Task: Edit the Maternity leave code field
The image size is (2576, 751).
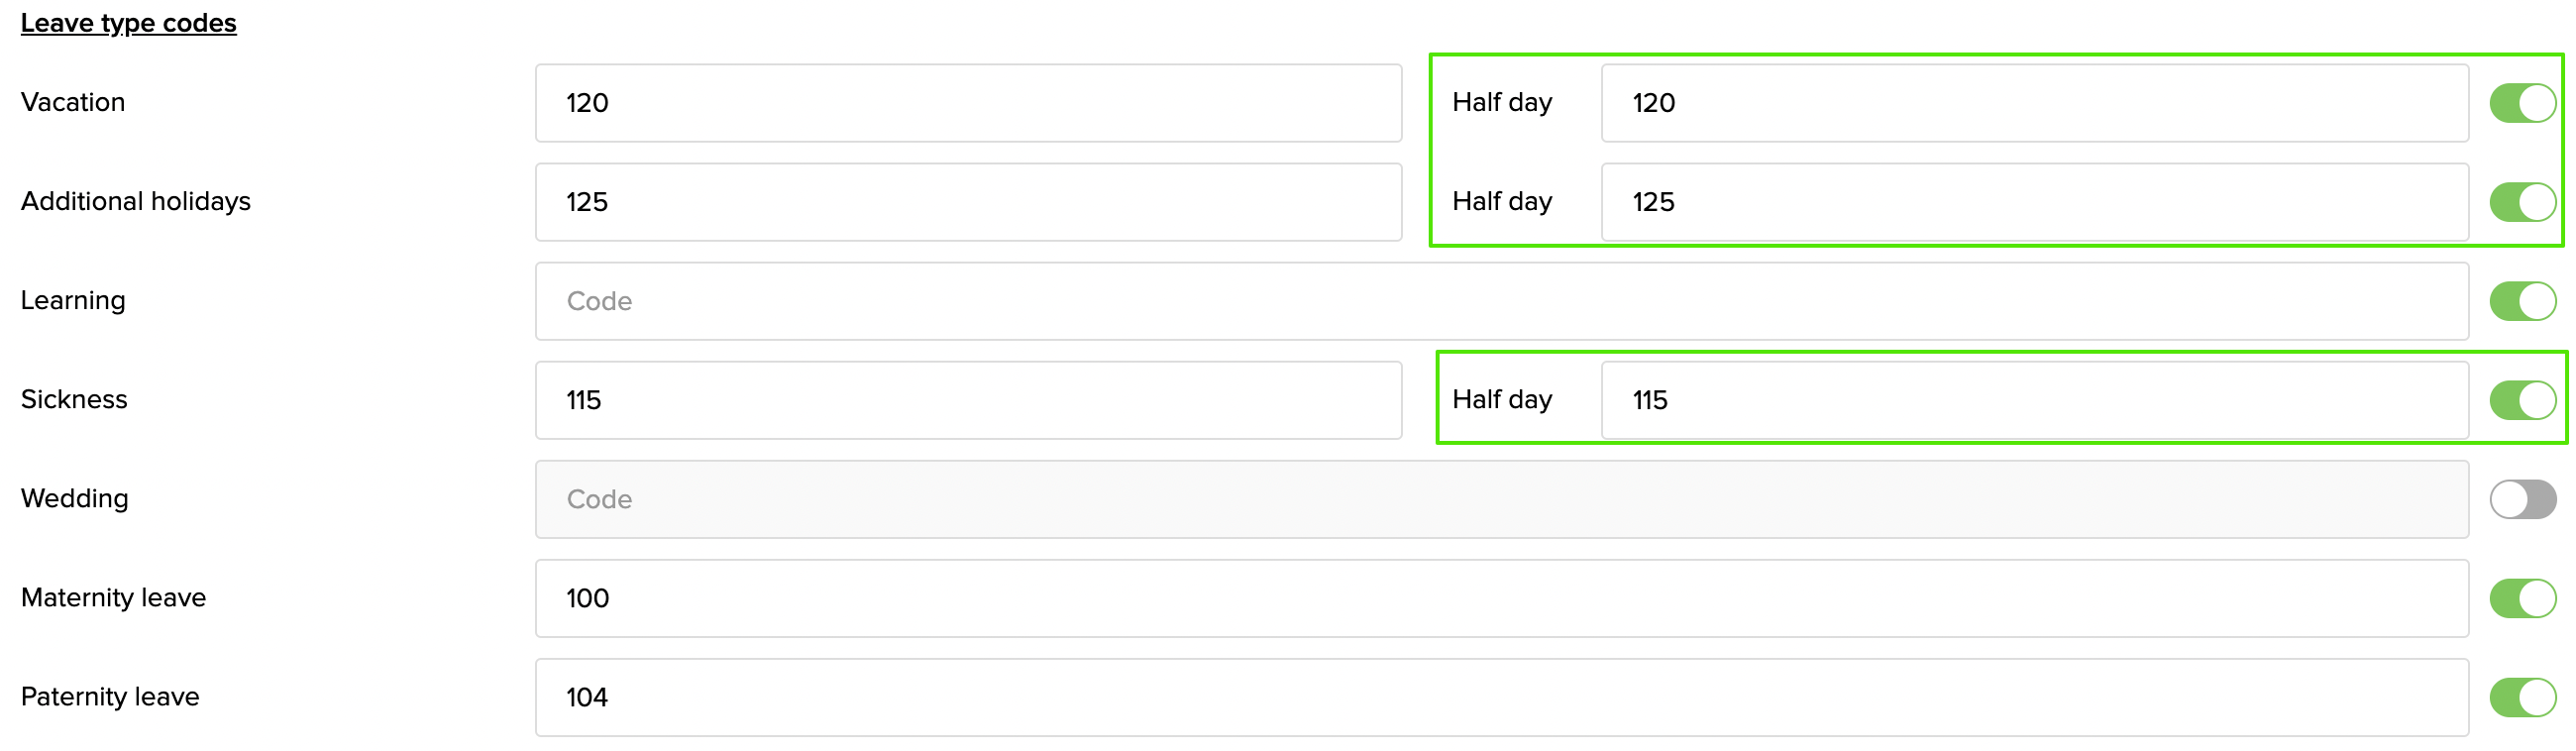Action: (x=1500, y=598)
